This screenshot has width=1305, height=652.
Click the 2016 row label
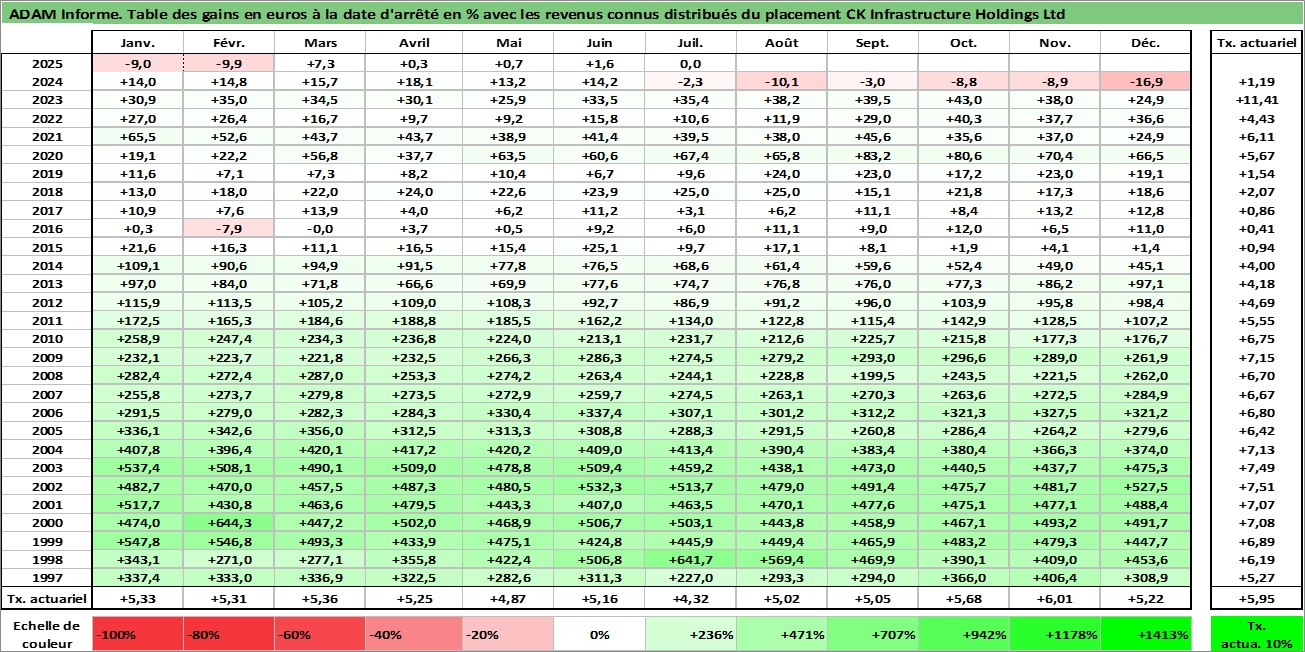tap(47, 228)
